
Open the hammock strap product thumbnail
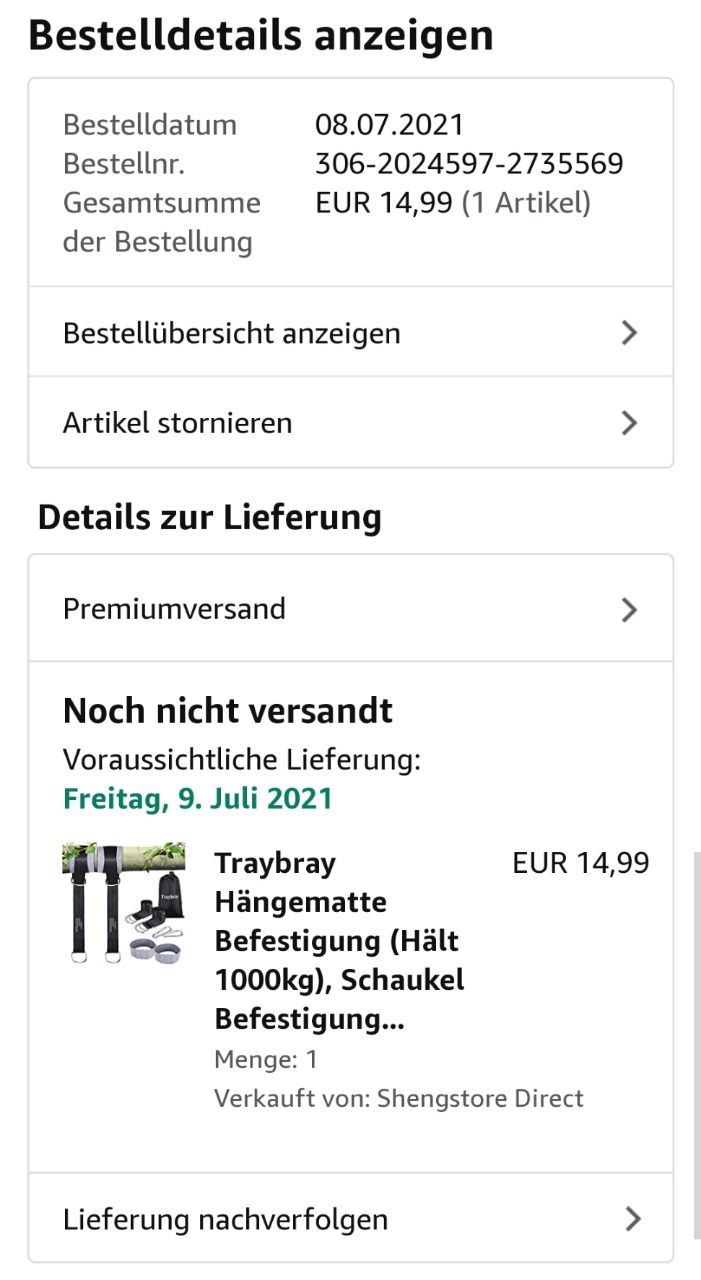tap(123, 905)
